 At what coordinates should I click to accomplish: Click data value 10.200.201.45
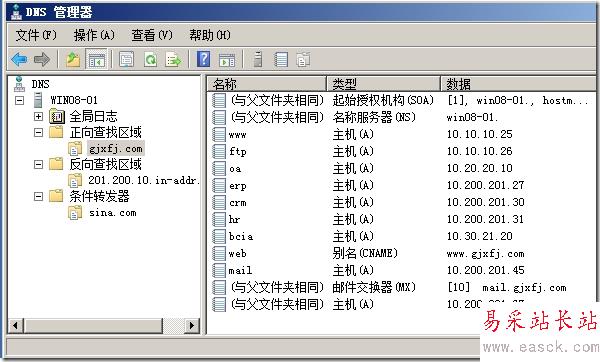[485, 271]
